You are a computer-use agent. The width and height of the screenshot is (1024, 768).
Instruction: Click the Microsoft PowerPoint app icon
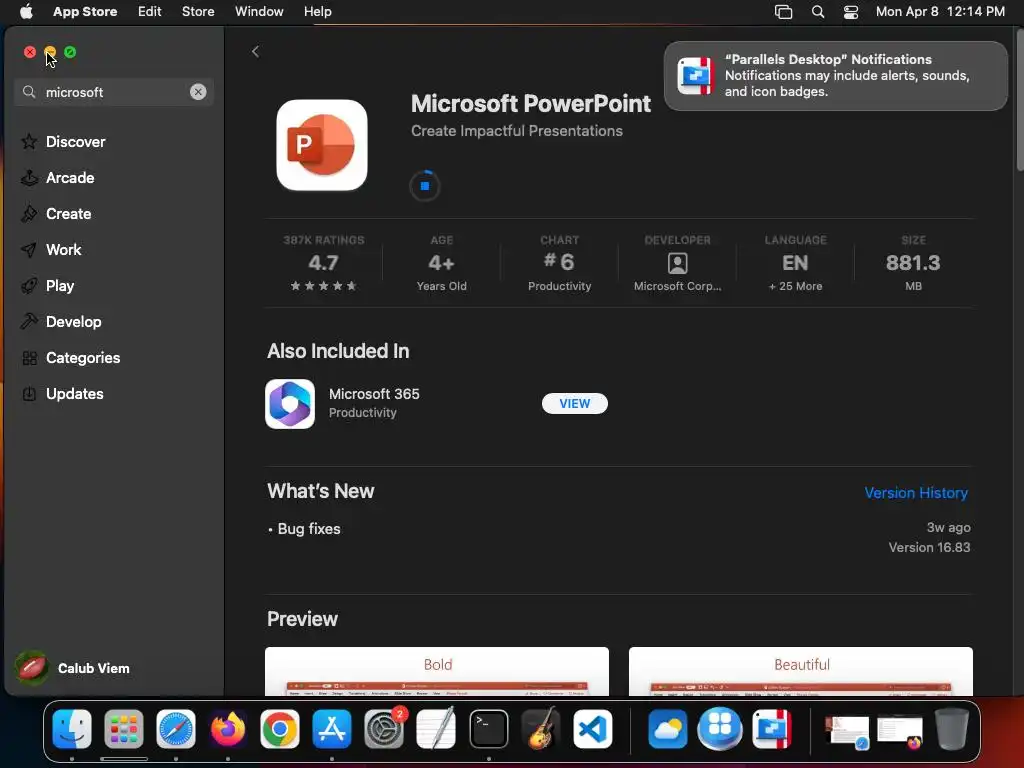pos(322,145)
